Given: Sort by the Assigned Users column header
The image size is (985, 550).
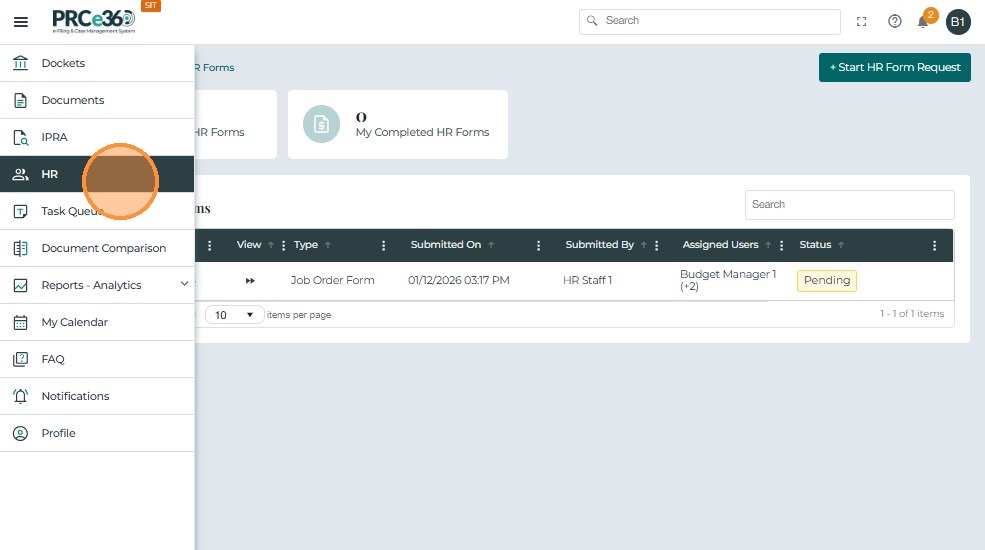Looking at the screenshot, I should pyautogui.click(x=721, y=245).
